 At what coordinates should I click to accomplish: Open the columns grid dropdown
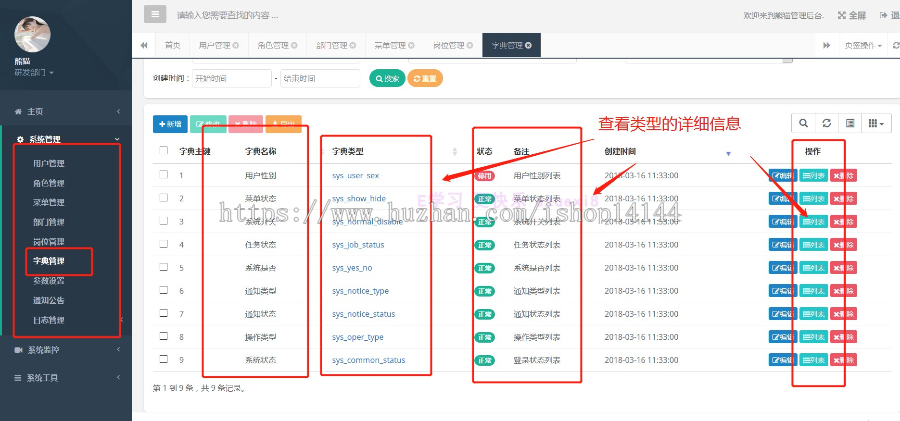[876, 123]
